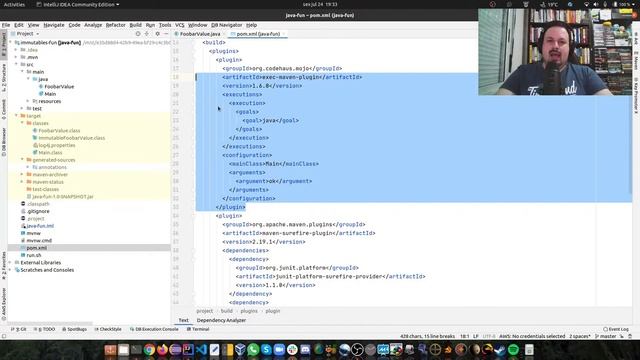Expand the resources folder
Image resolution: width=640 pixels, height=360 pixels.
coord(28,101)
